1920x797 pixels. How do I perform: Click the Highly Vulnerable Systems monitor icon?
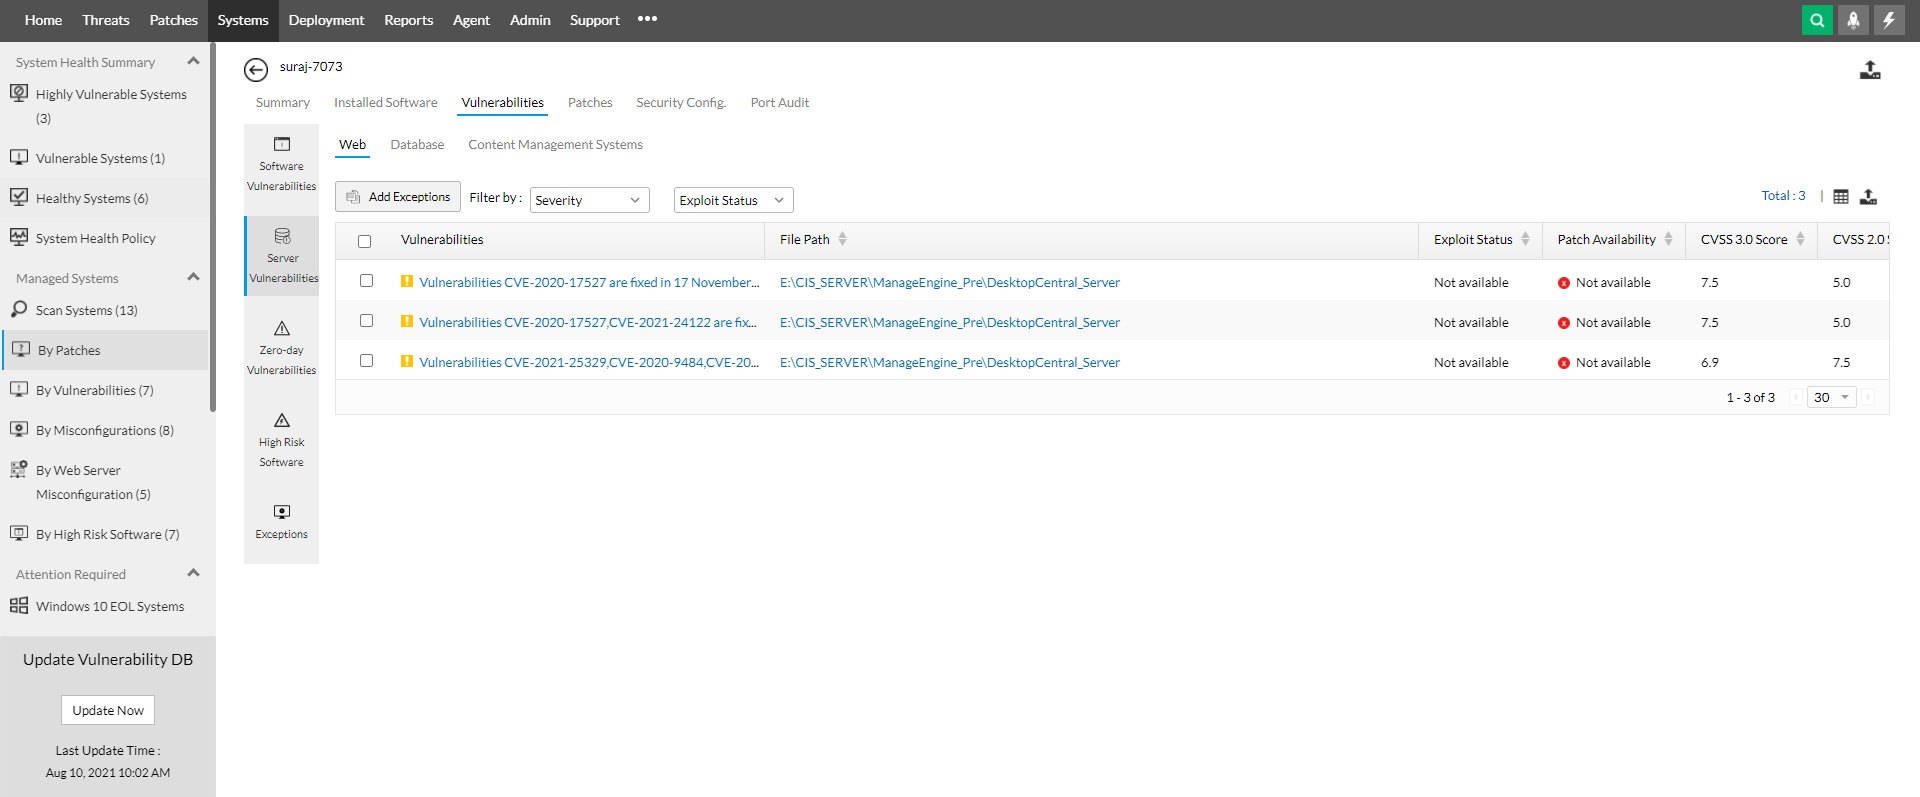click(x=19, y=93)
